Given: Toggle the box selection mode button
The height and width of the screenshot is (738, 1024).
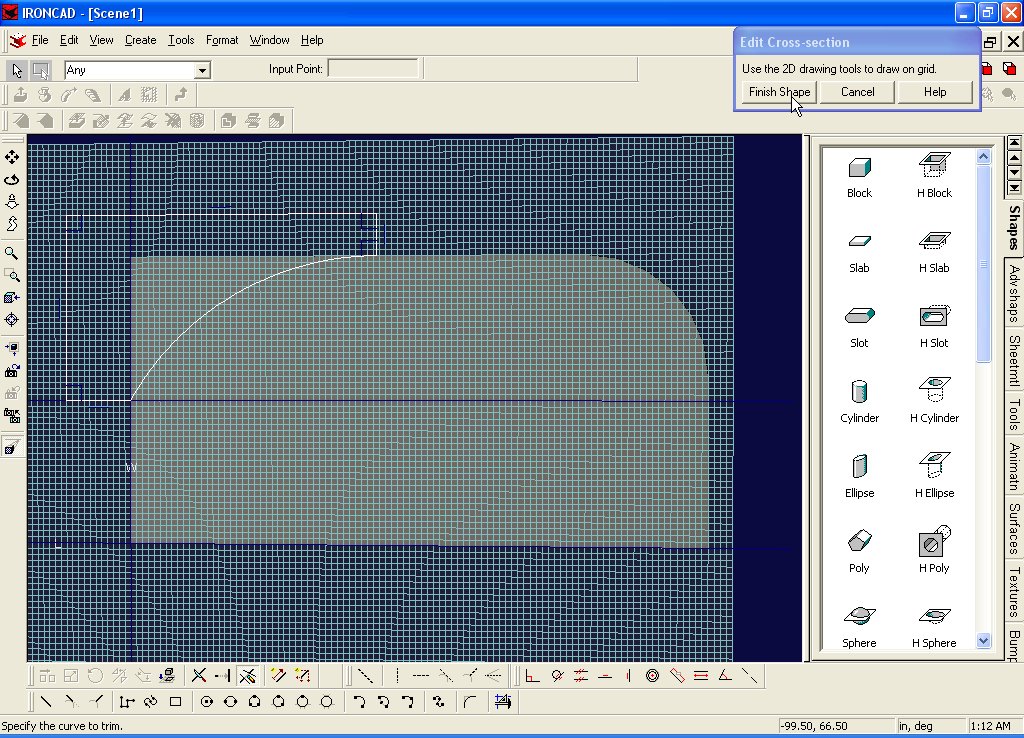Looking at the screenshot, I should pyautogui.click(x=40, y=70).
